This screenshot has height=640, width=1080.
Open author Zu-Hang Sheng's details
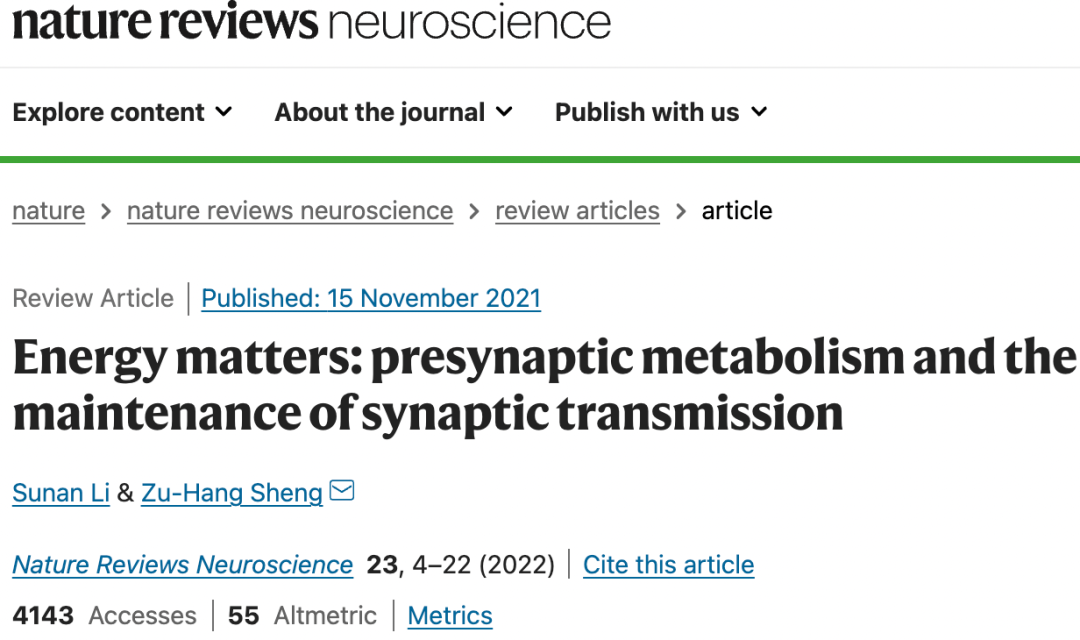[232, 493]
